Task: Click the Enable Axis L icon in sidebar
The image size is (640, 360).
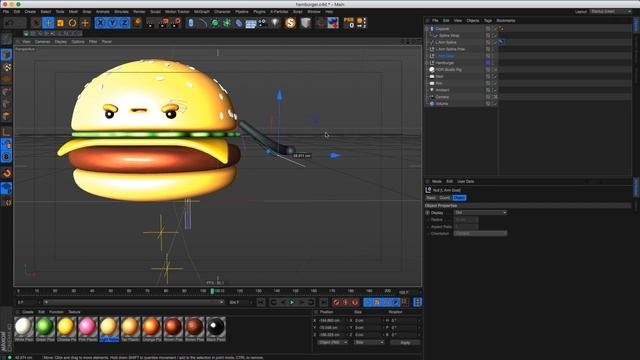Action: click(7, 132)
